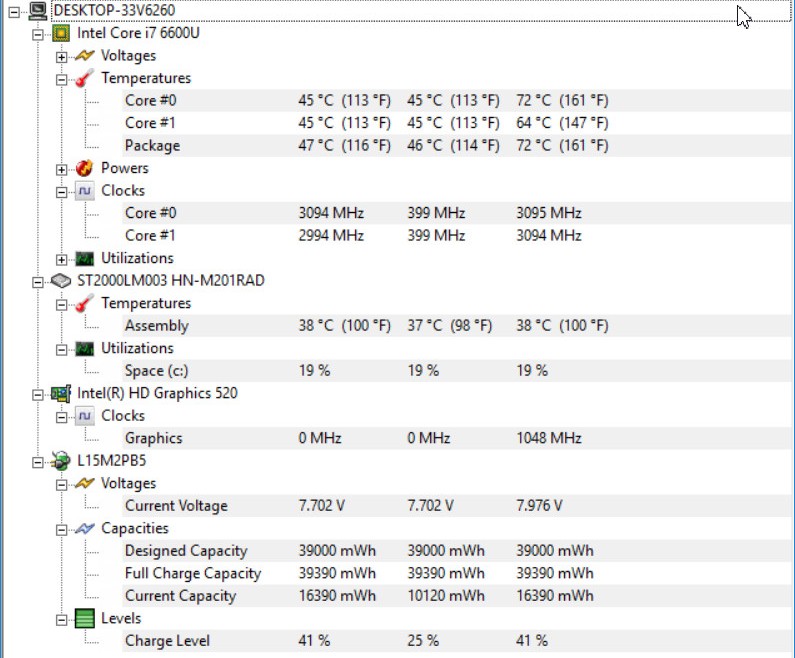795x658 pixels.
Task: Click the green Levels icon
Action: (85, 618)
